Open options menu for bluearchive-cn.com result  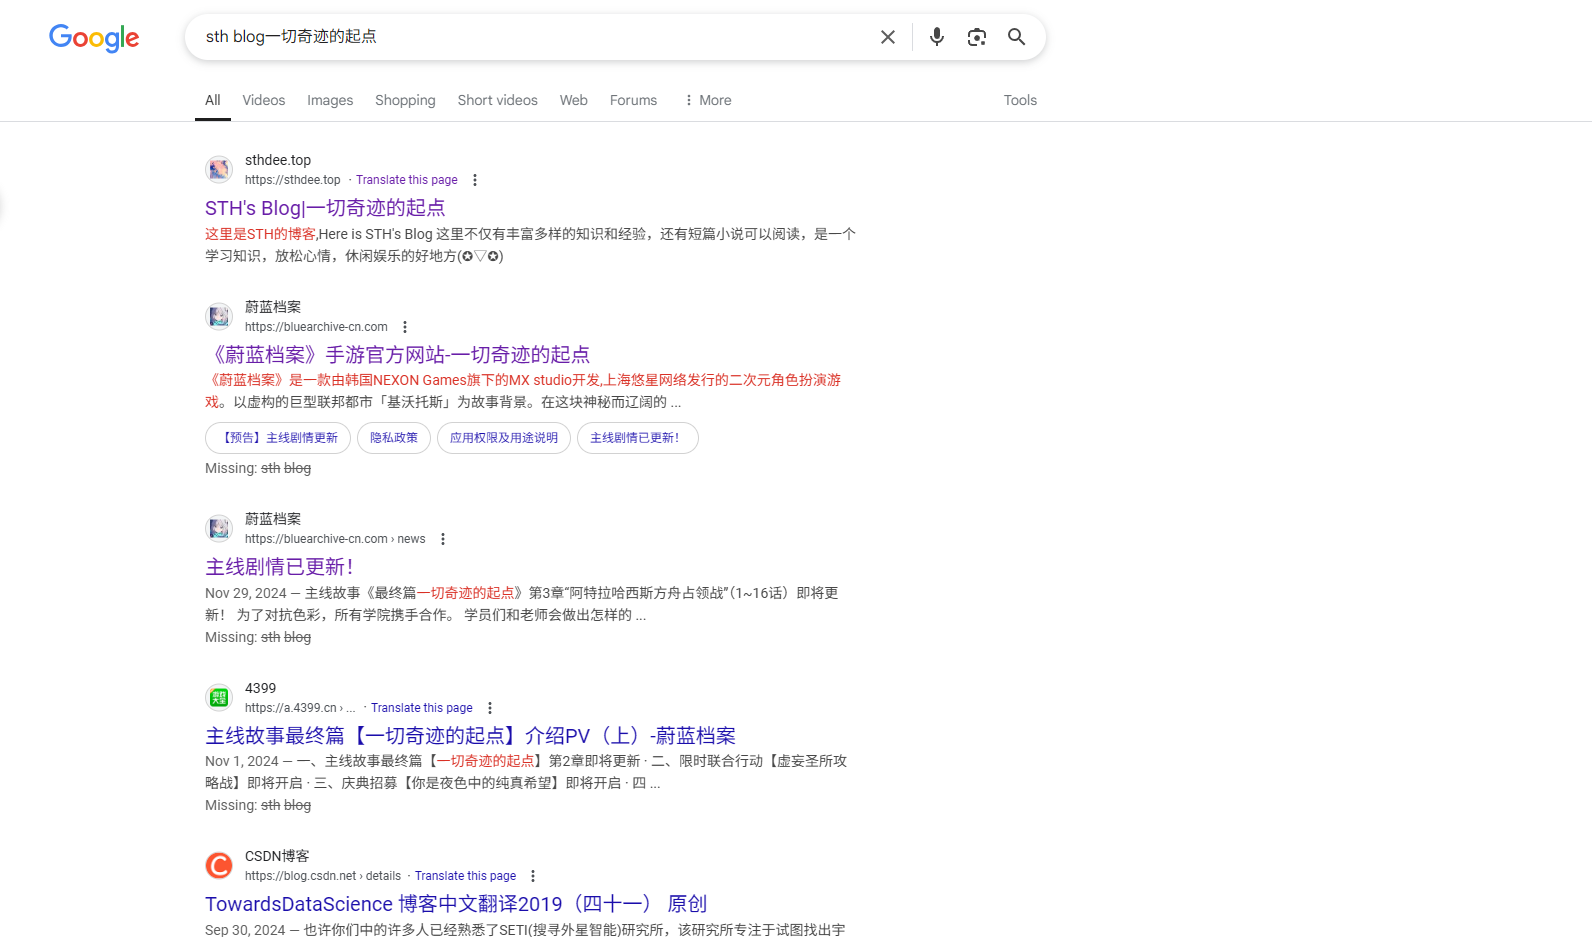405,327
